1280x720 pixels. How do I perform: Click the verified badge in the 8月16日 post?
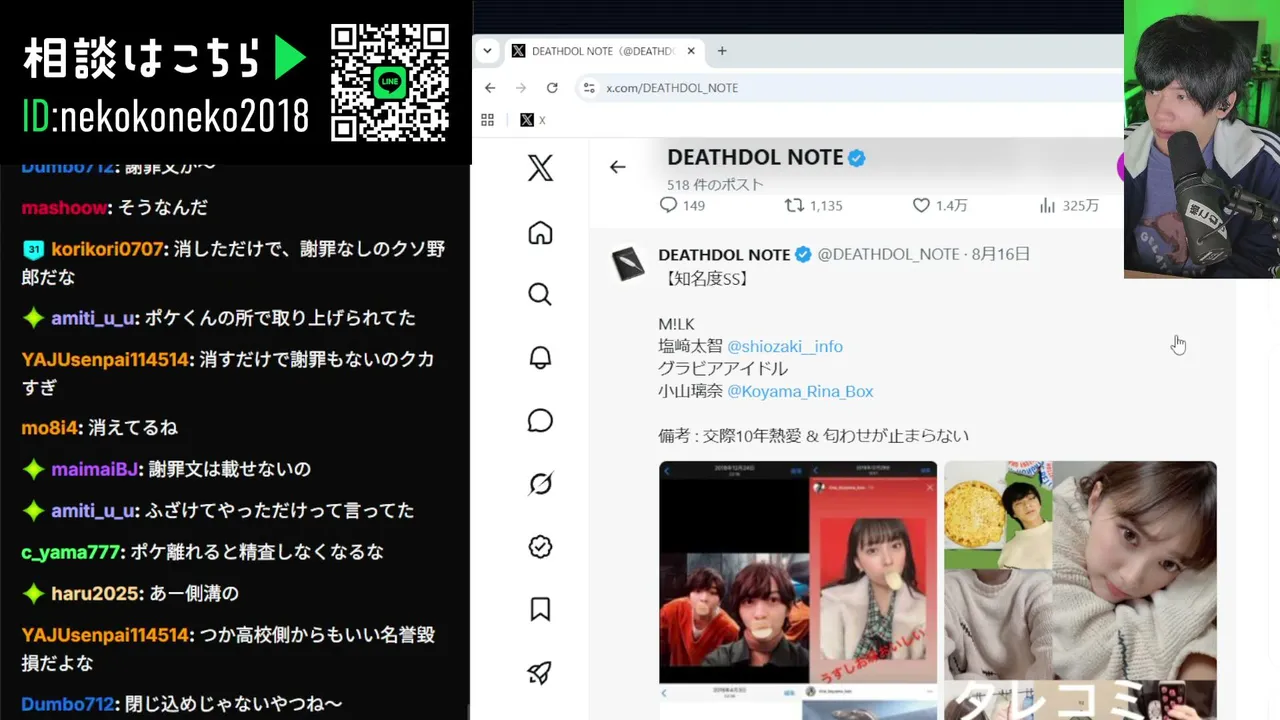(x=803, y=255)
